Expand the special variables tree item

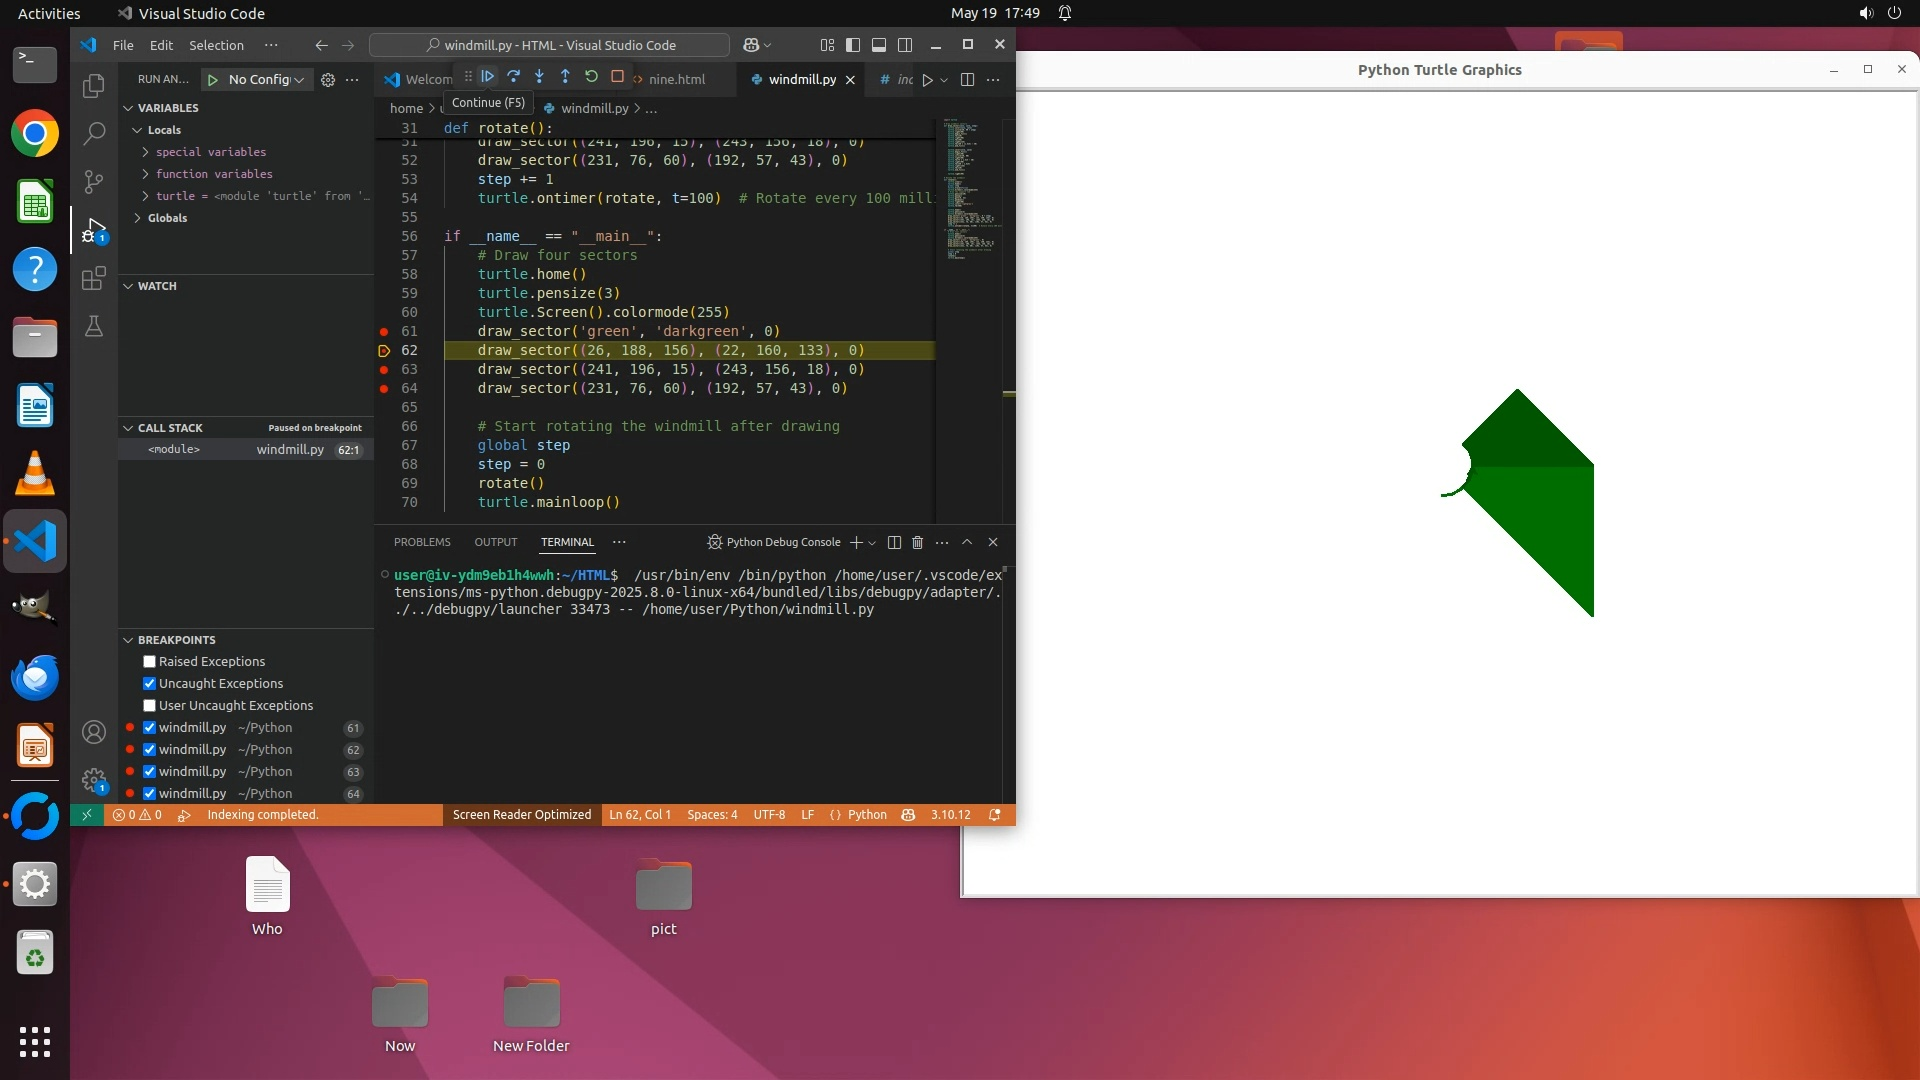210,152
